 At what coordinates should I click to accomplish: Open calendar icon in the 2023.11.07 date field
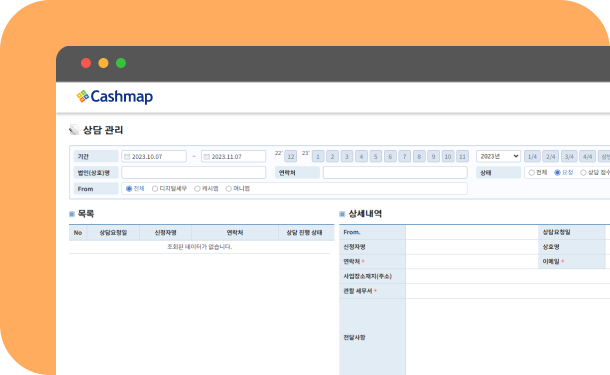tap(207, 156)
